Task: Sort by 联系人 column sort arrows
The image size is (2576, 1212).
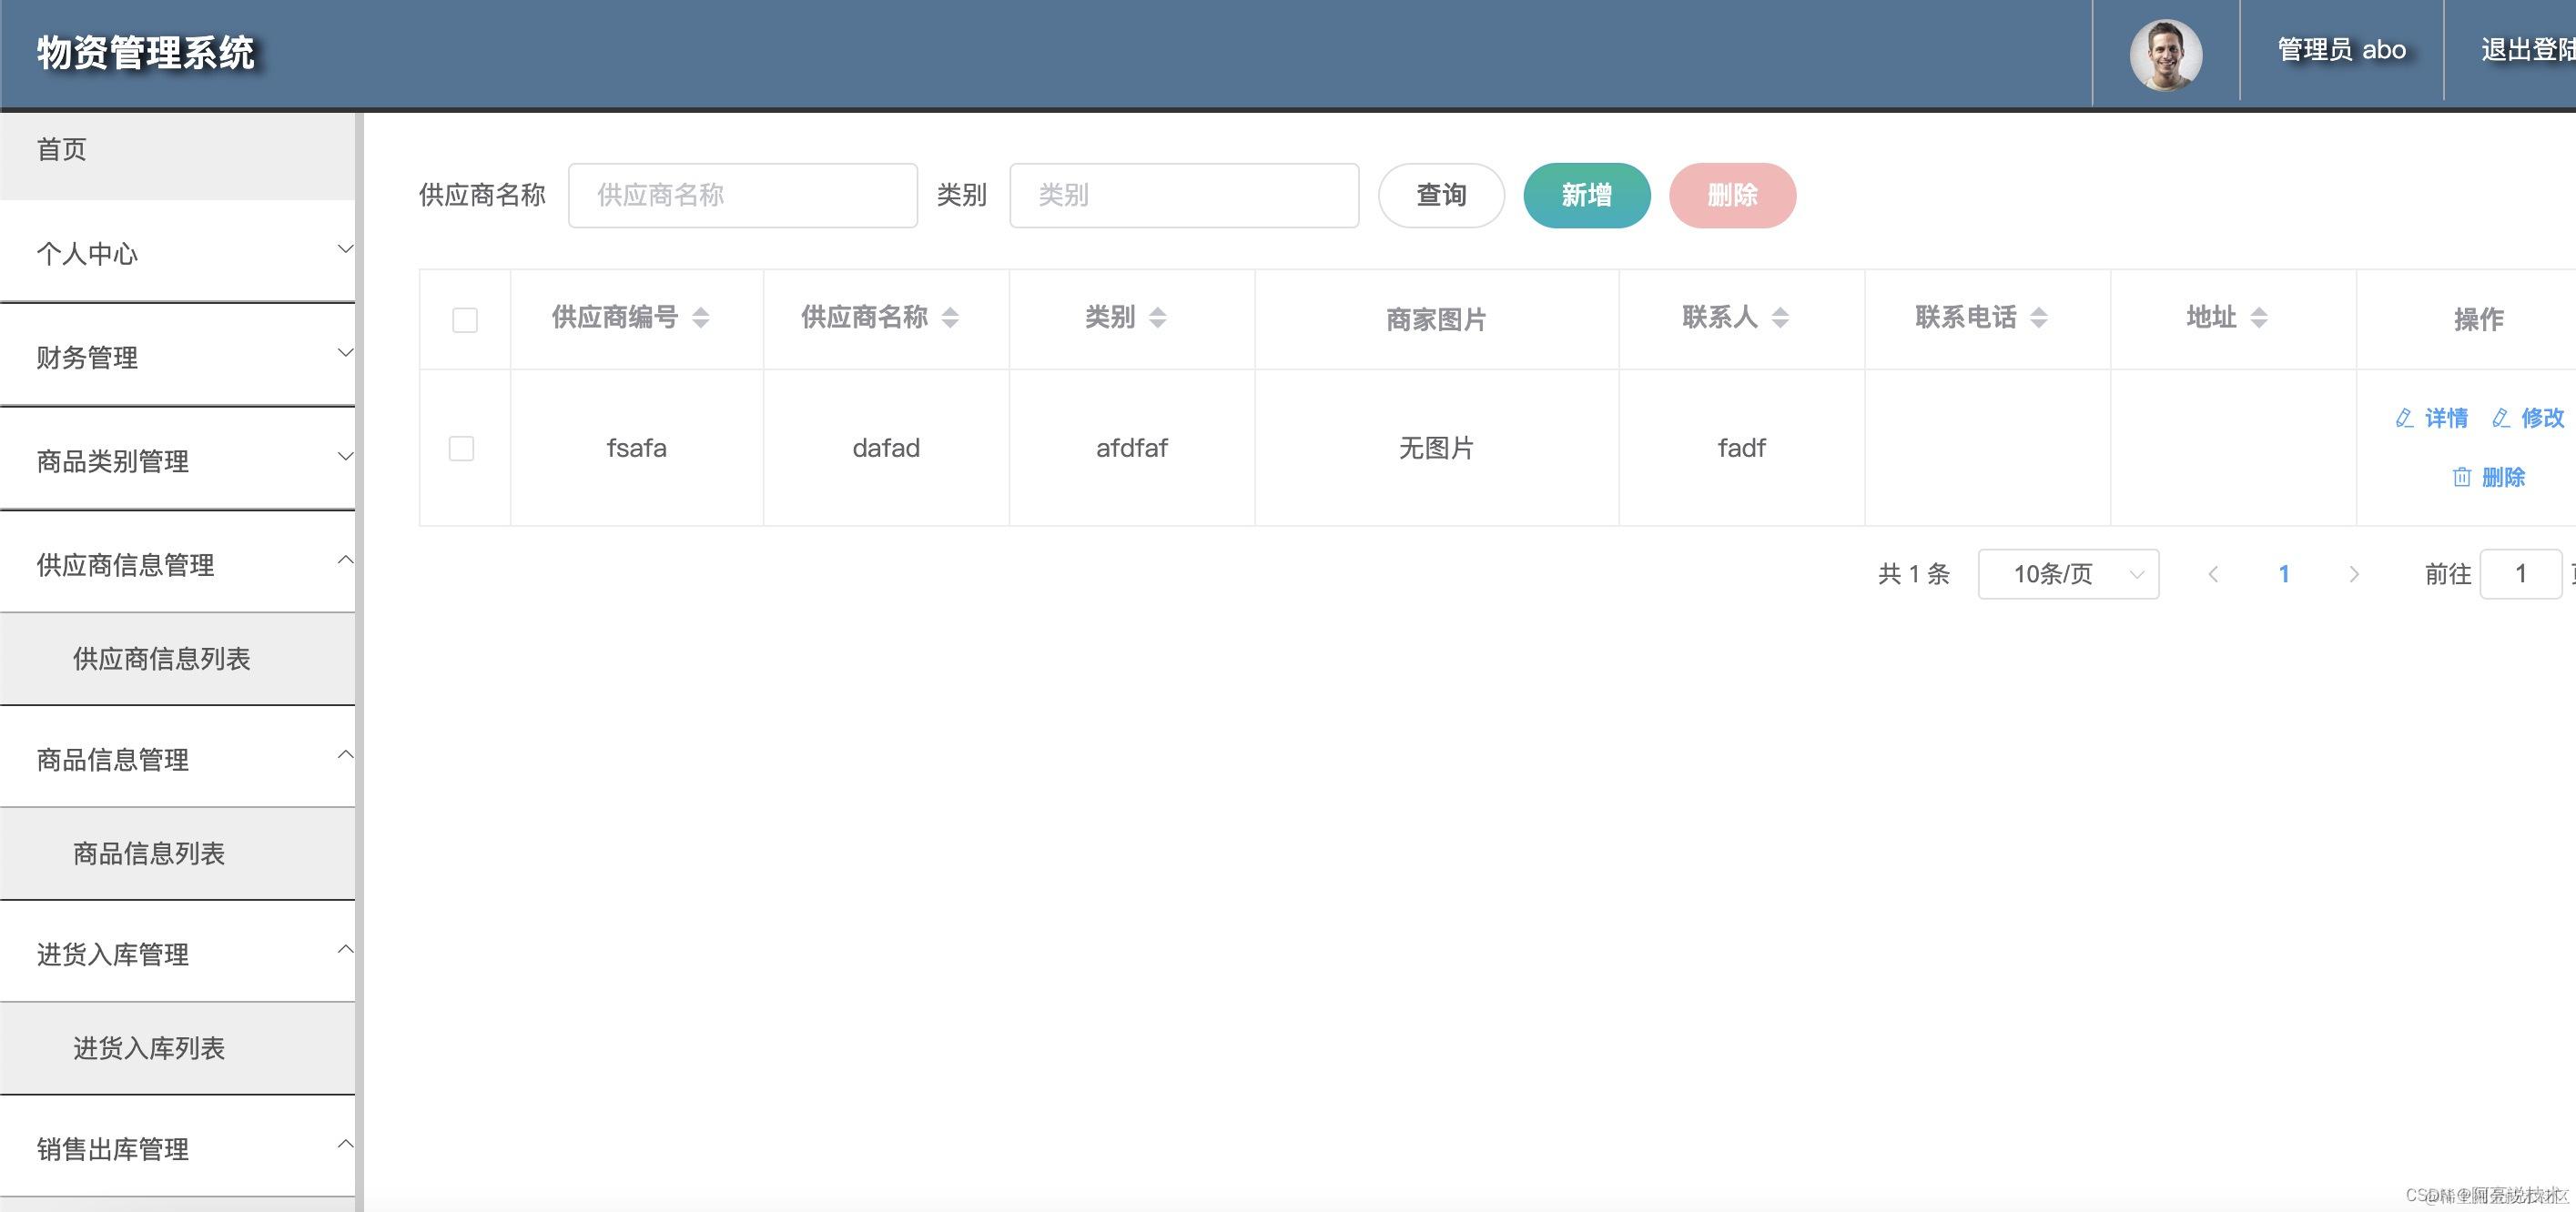Action: [1780, 318]
